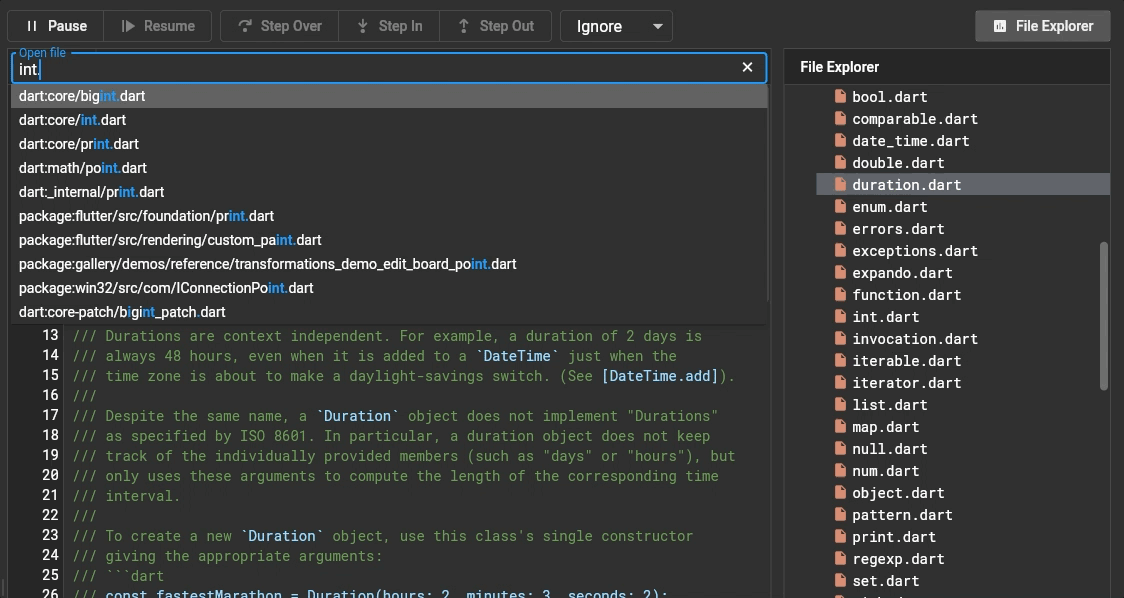
Task: Click the Step In button
Action: click(389, 26)
